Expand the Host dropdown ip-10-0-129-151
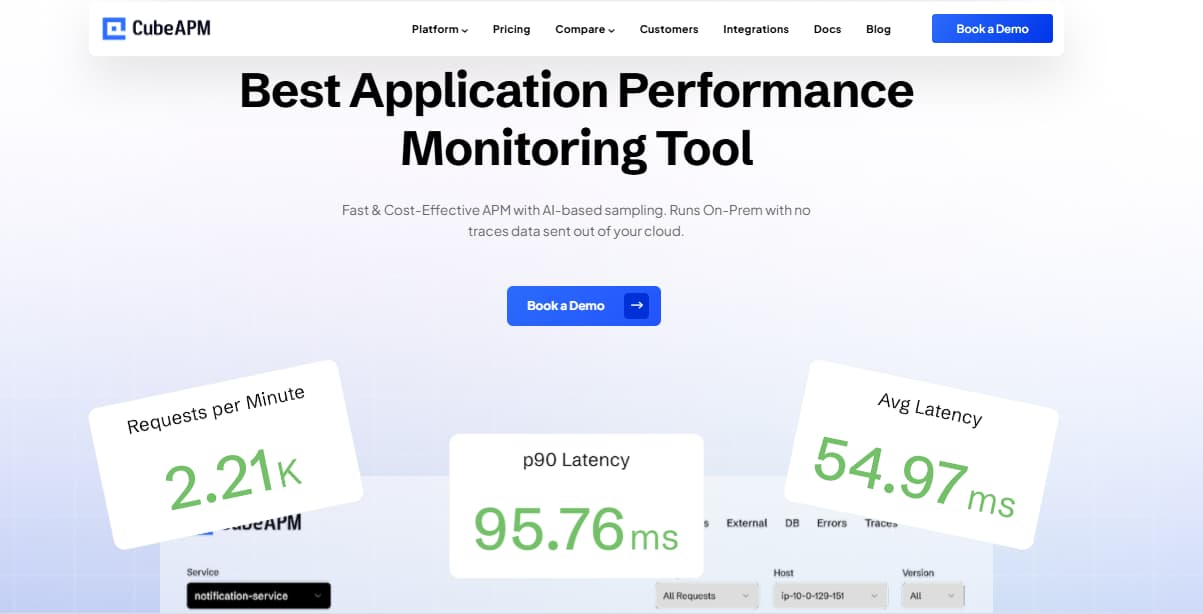 [x=829, y=596]
